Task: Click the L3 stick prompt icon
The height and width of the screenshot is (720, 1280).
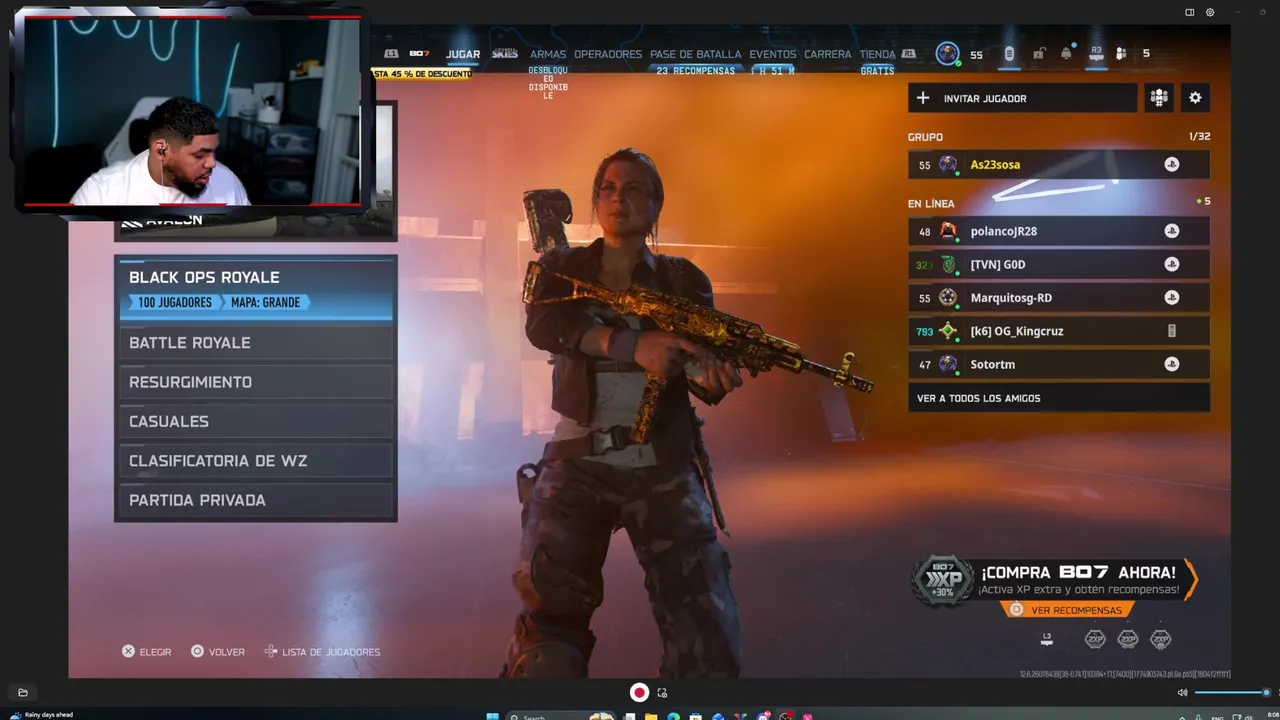Action: (1047, 638)
